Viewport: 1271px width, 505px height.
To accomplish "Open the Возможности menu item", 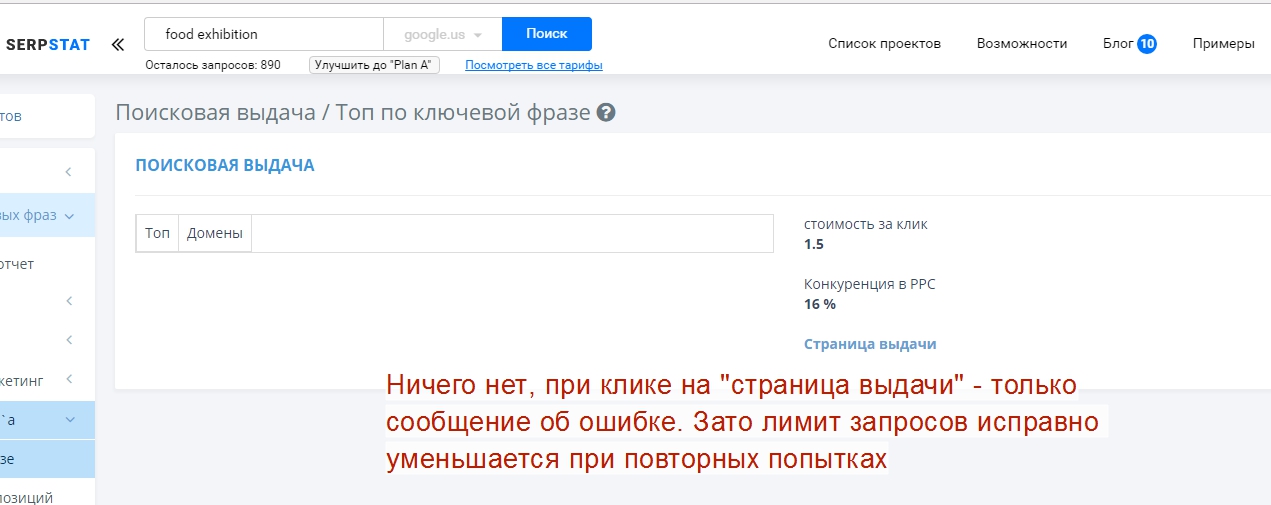I will [1022, 43].
